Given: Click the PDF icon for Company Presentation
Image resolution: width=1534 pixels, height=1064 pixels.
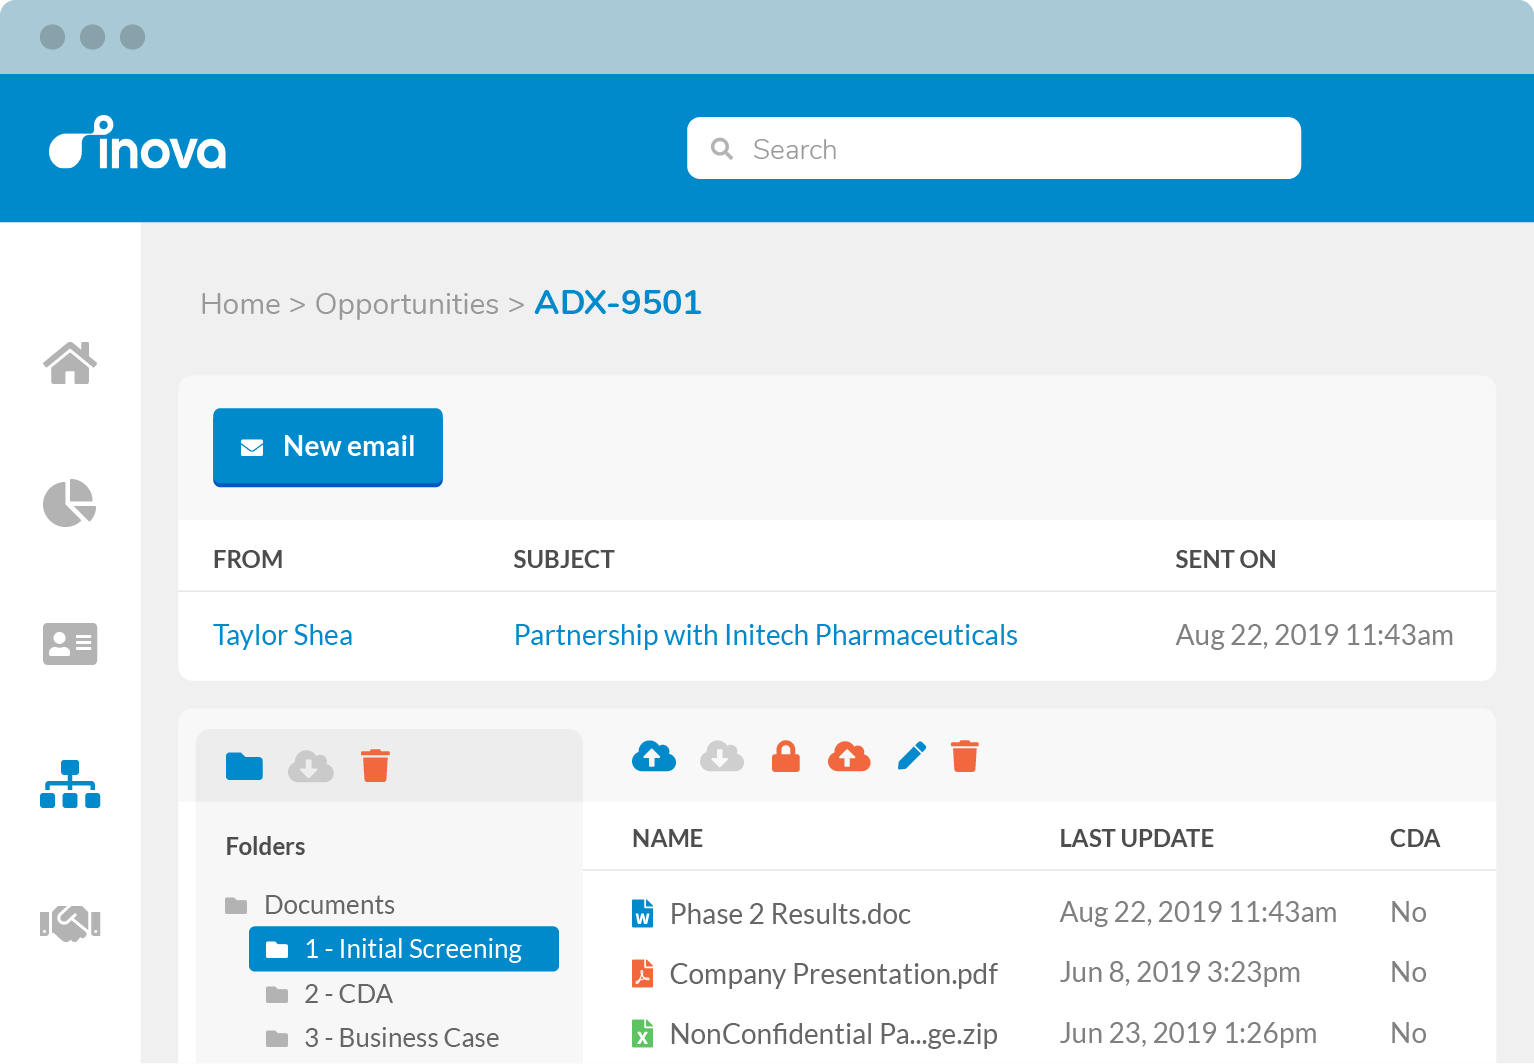Looking at the screenshot, I should pos(643,973).
